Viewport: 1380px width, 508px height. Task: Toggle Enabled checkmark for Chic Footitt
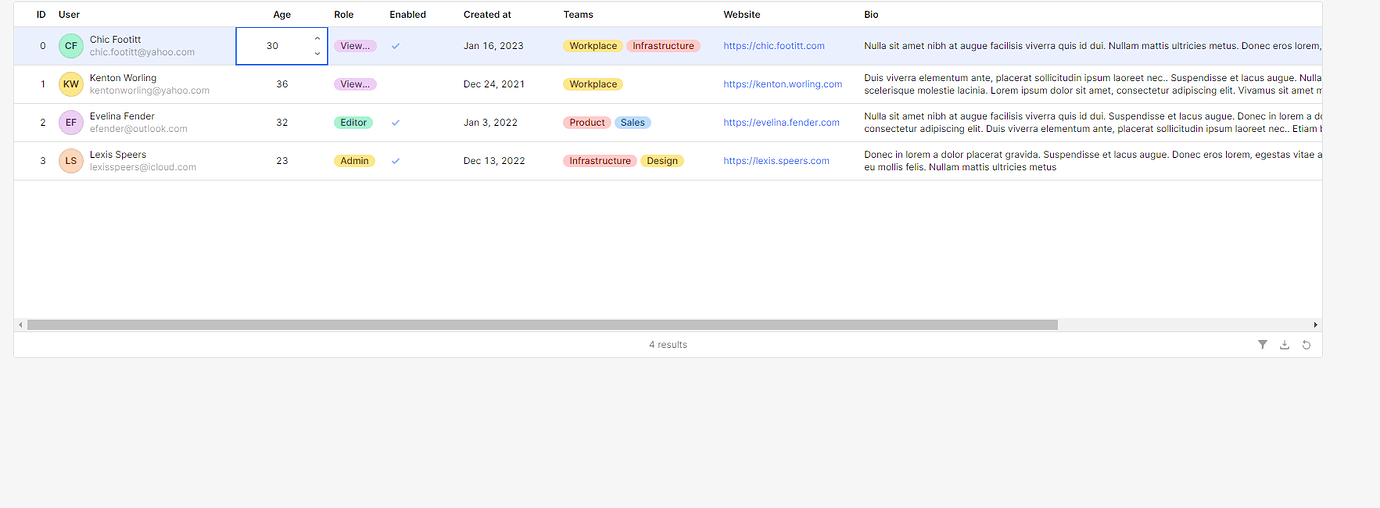[x=396, y=46]
